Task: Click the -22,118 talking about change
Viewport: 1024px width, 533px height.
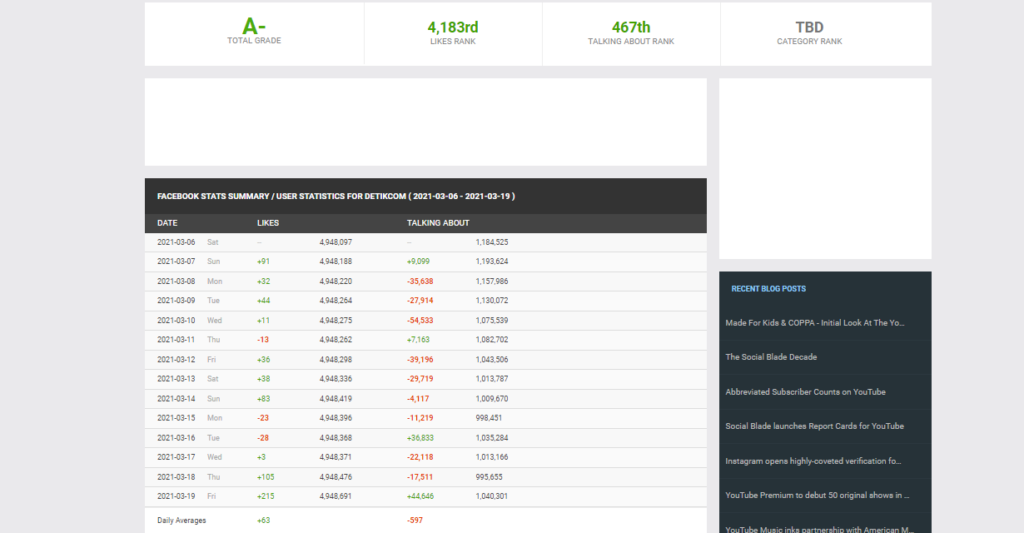Action: pos(420,457)
